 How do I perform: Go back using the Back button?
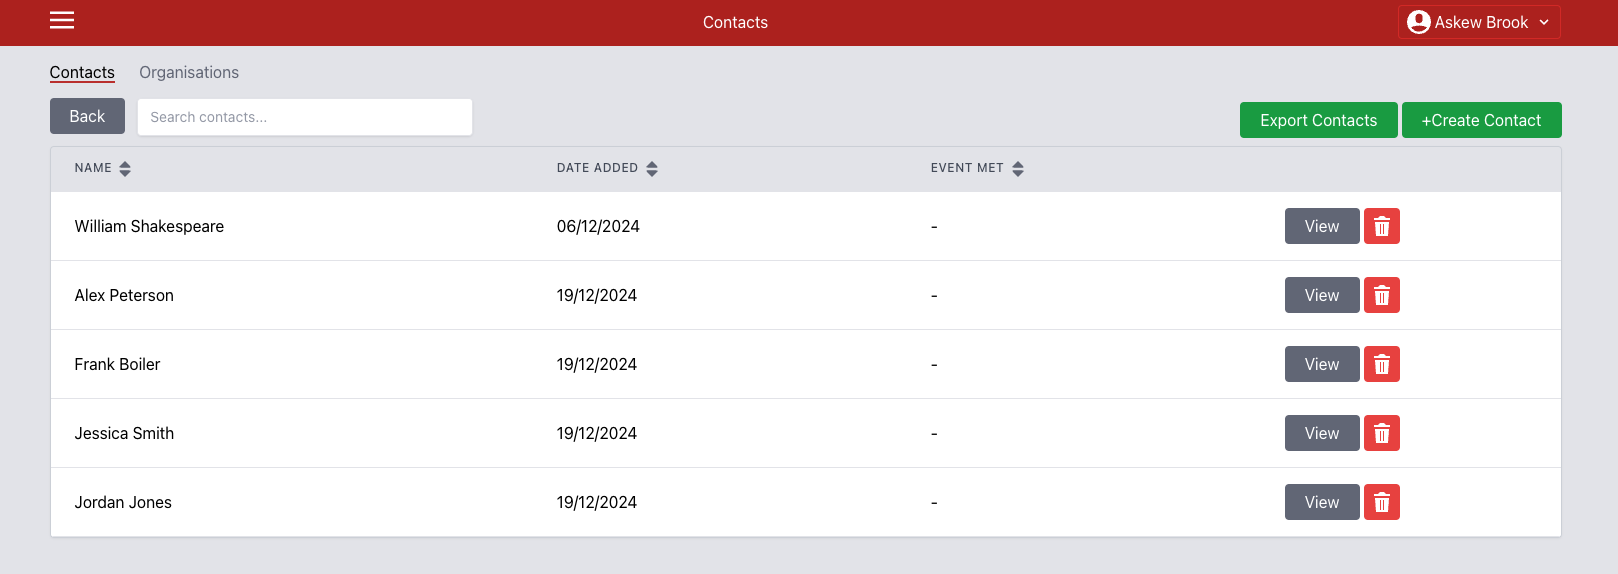click(x=87, y=116)
